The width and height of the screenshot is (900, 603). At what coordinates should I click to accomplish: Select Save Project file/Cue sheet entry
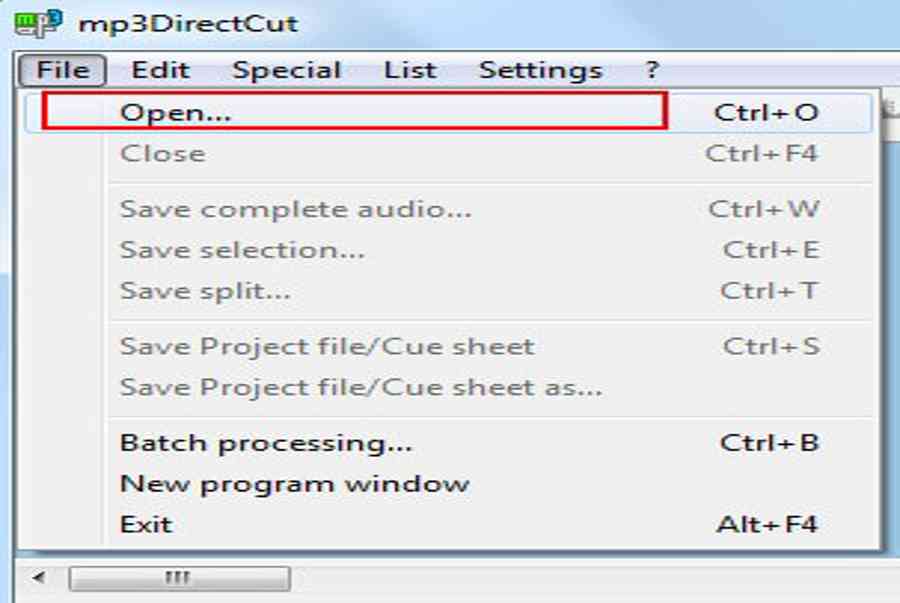(x=449, y=347)
